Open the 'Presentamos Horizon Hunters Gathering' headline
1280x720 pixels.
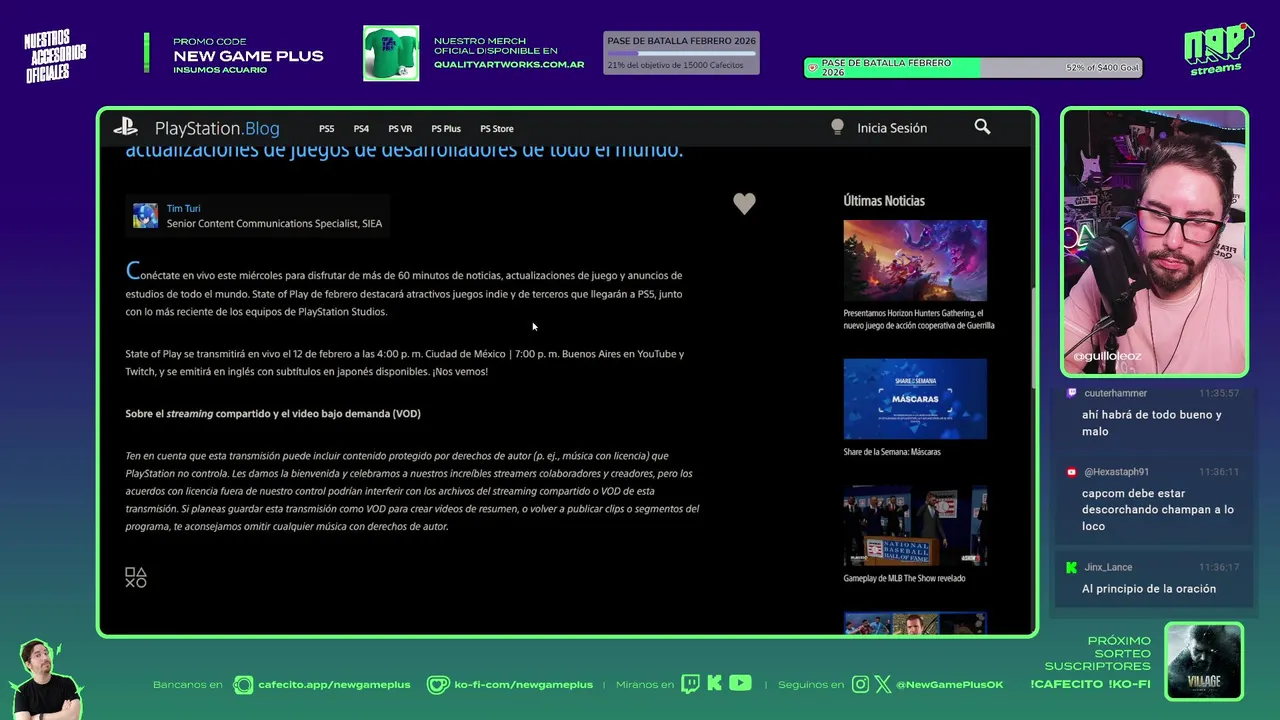pos(919,319)
